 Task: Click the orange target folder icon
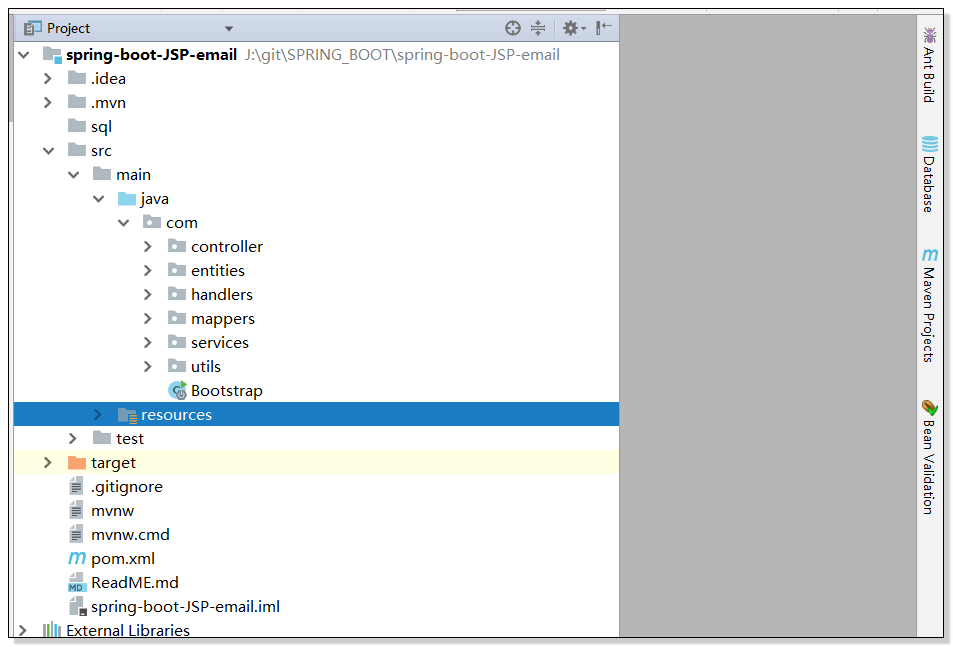coord(77,462)
